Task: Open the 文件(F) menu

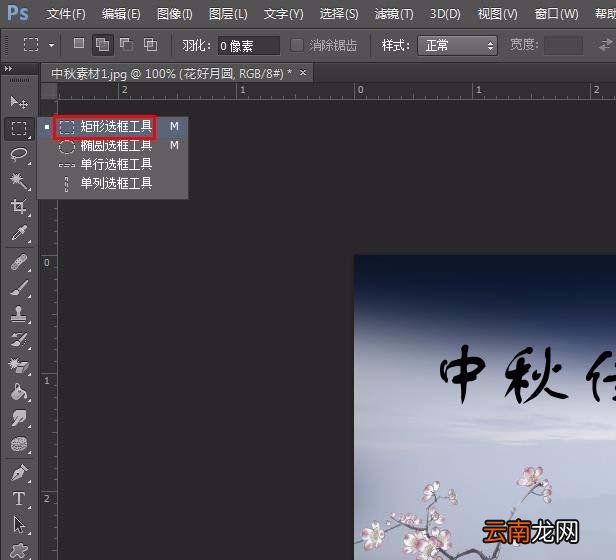Action: point(66,14)
